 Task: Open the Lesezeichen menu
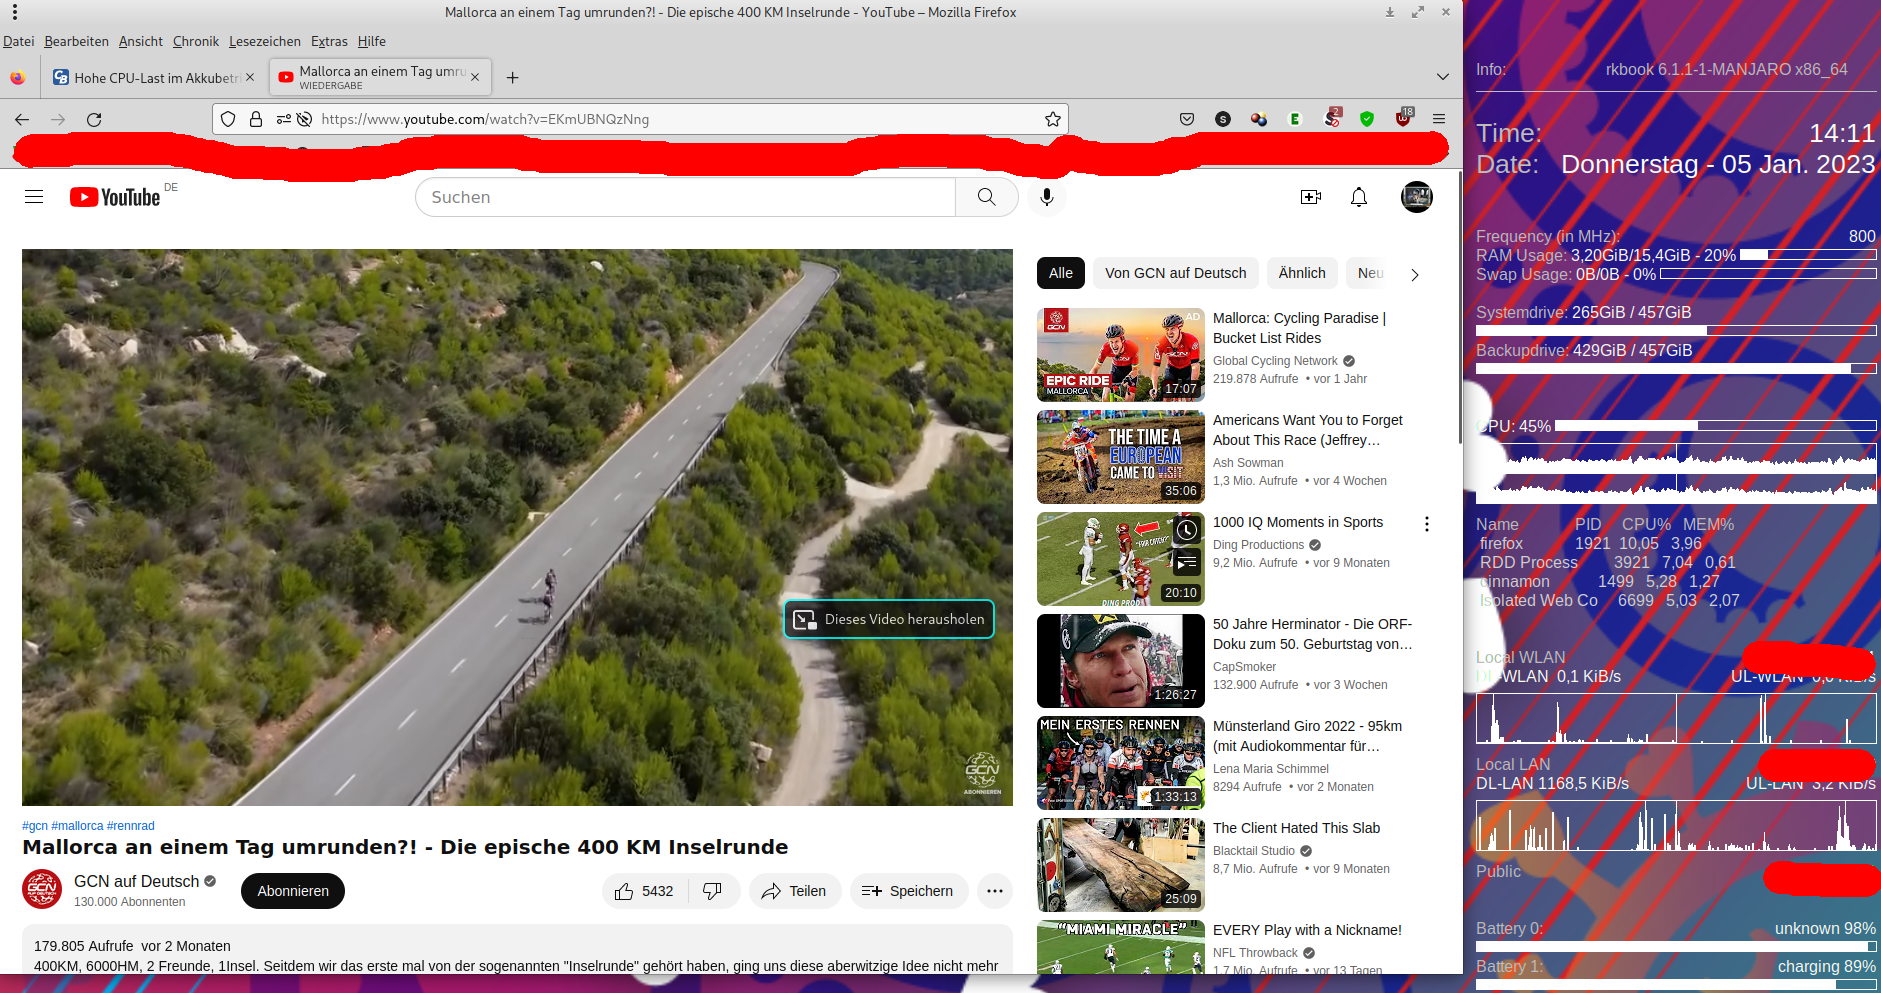(x=265, y=41)
